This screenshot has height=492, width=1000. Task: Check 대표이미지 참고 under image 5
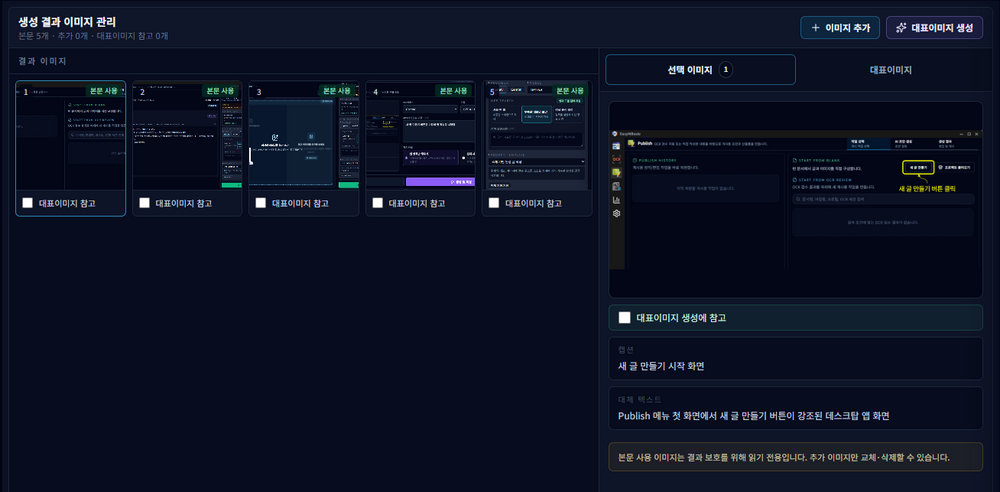click(x=494, y=203)
